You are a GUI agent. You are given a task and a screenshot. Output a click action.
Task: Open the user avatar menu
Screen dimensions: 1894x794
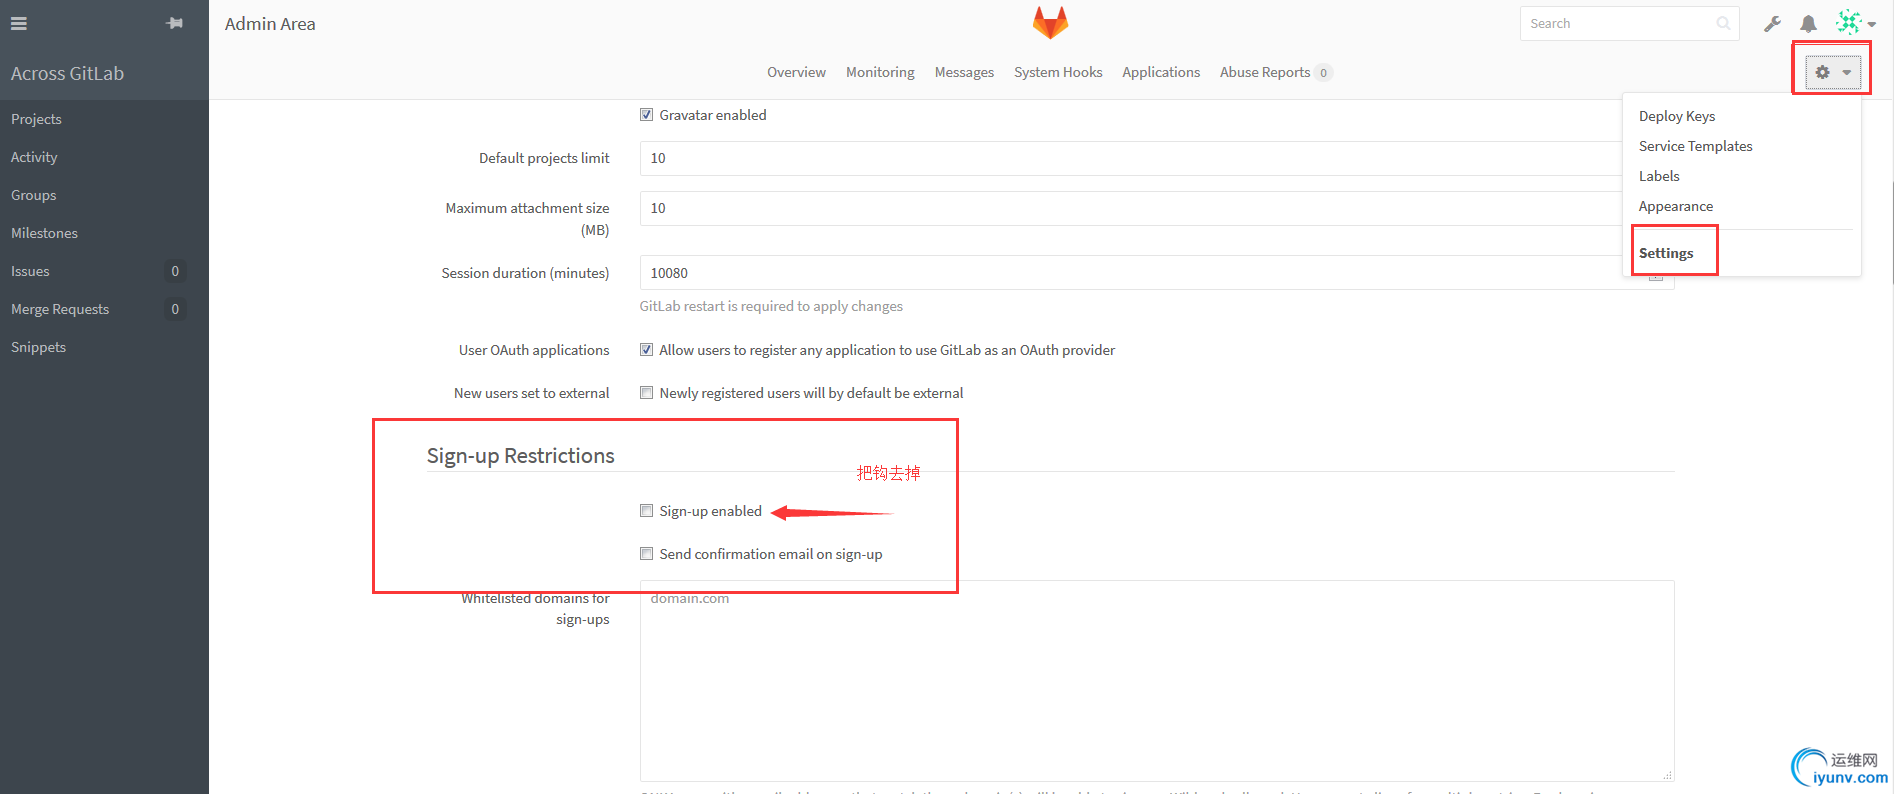pyautogui.click(x=1855, y=23)
